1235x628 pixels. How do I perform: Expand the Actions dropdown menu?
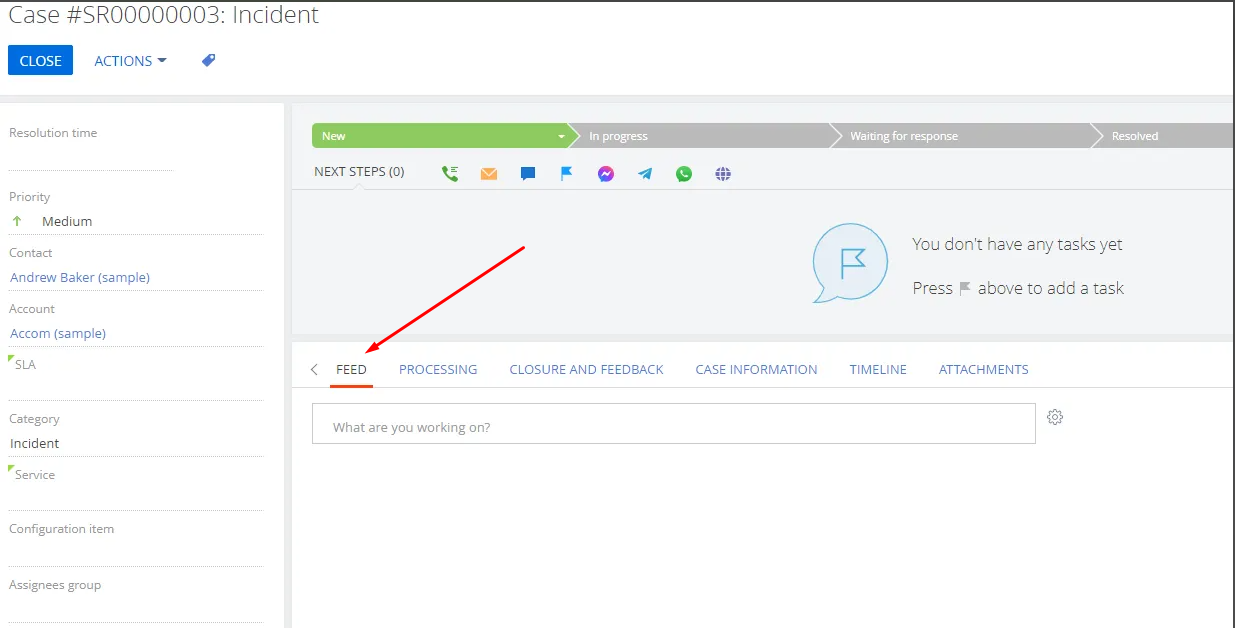pos(130,61)
